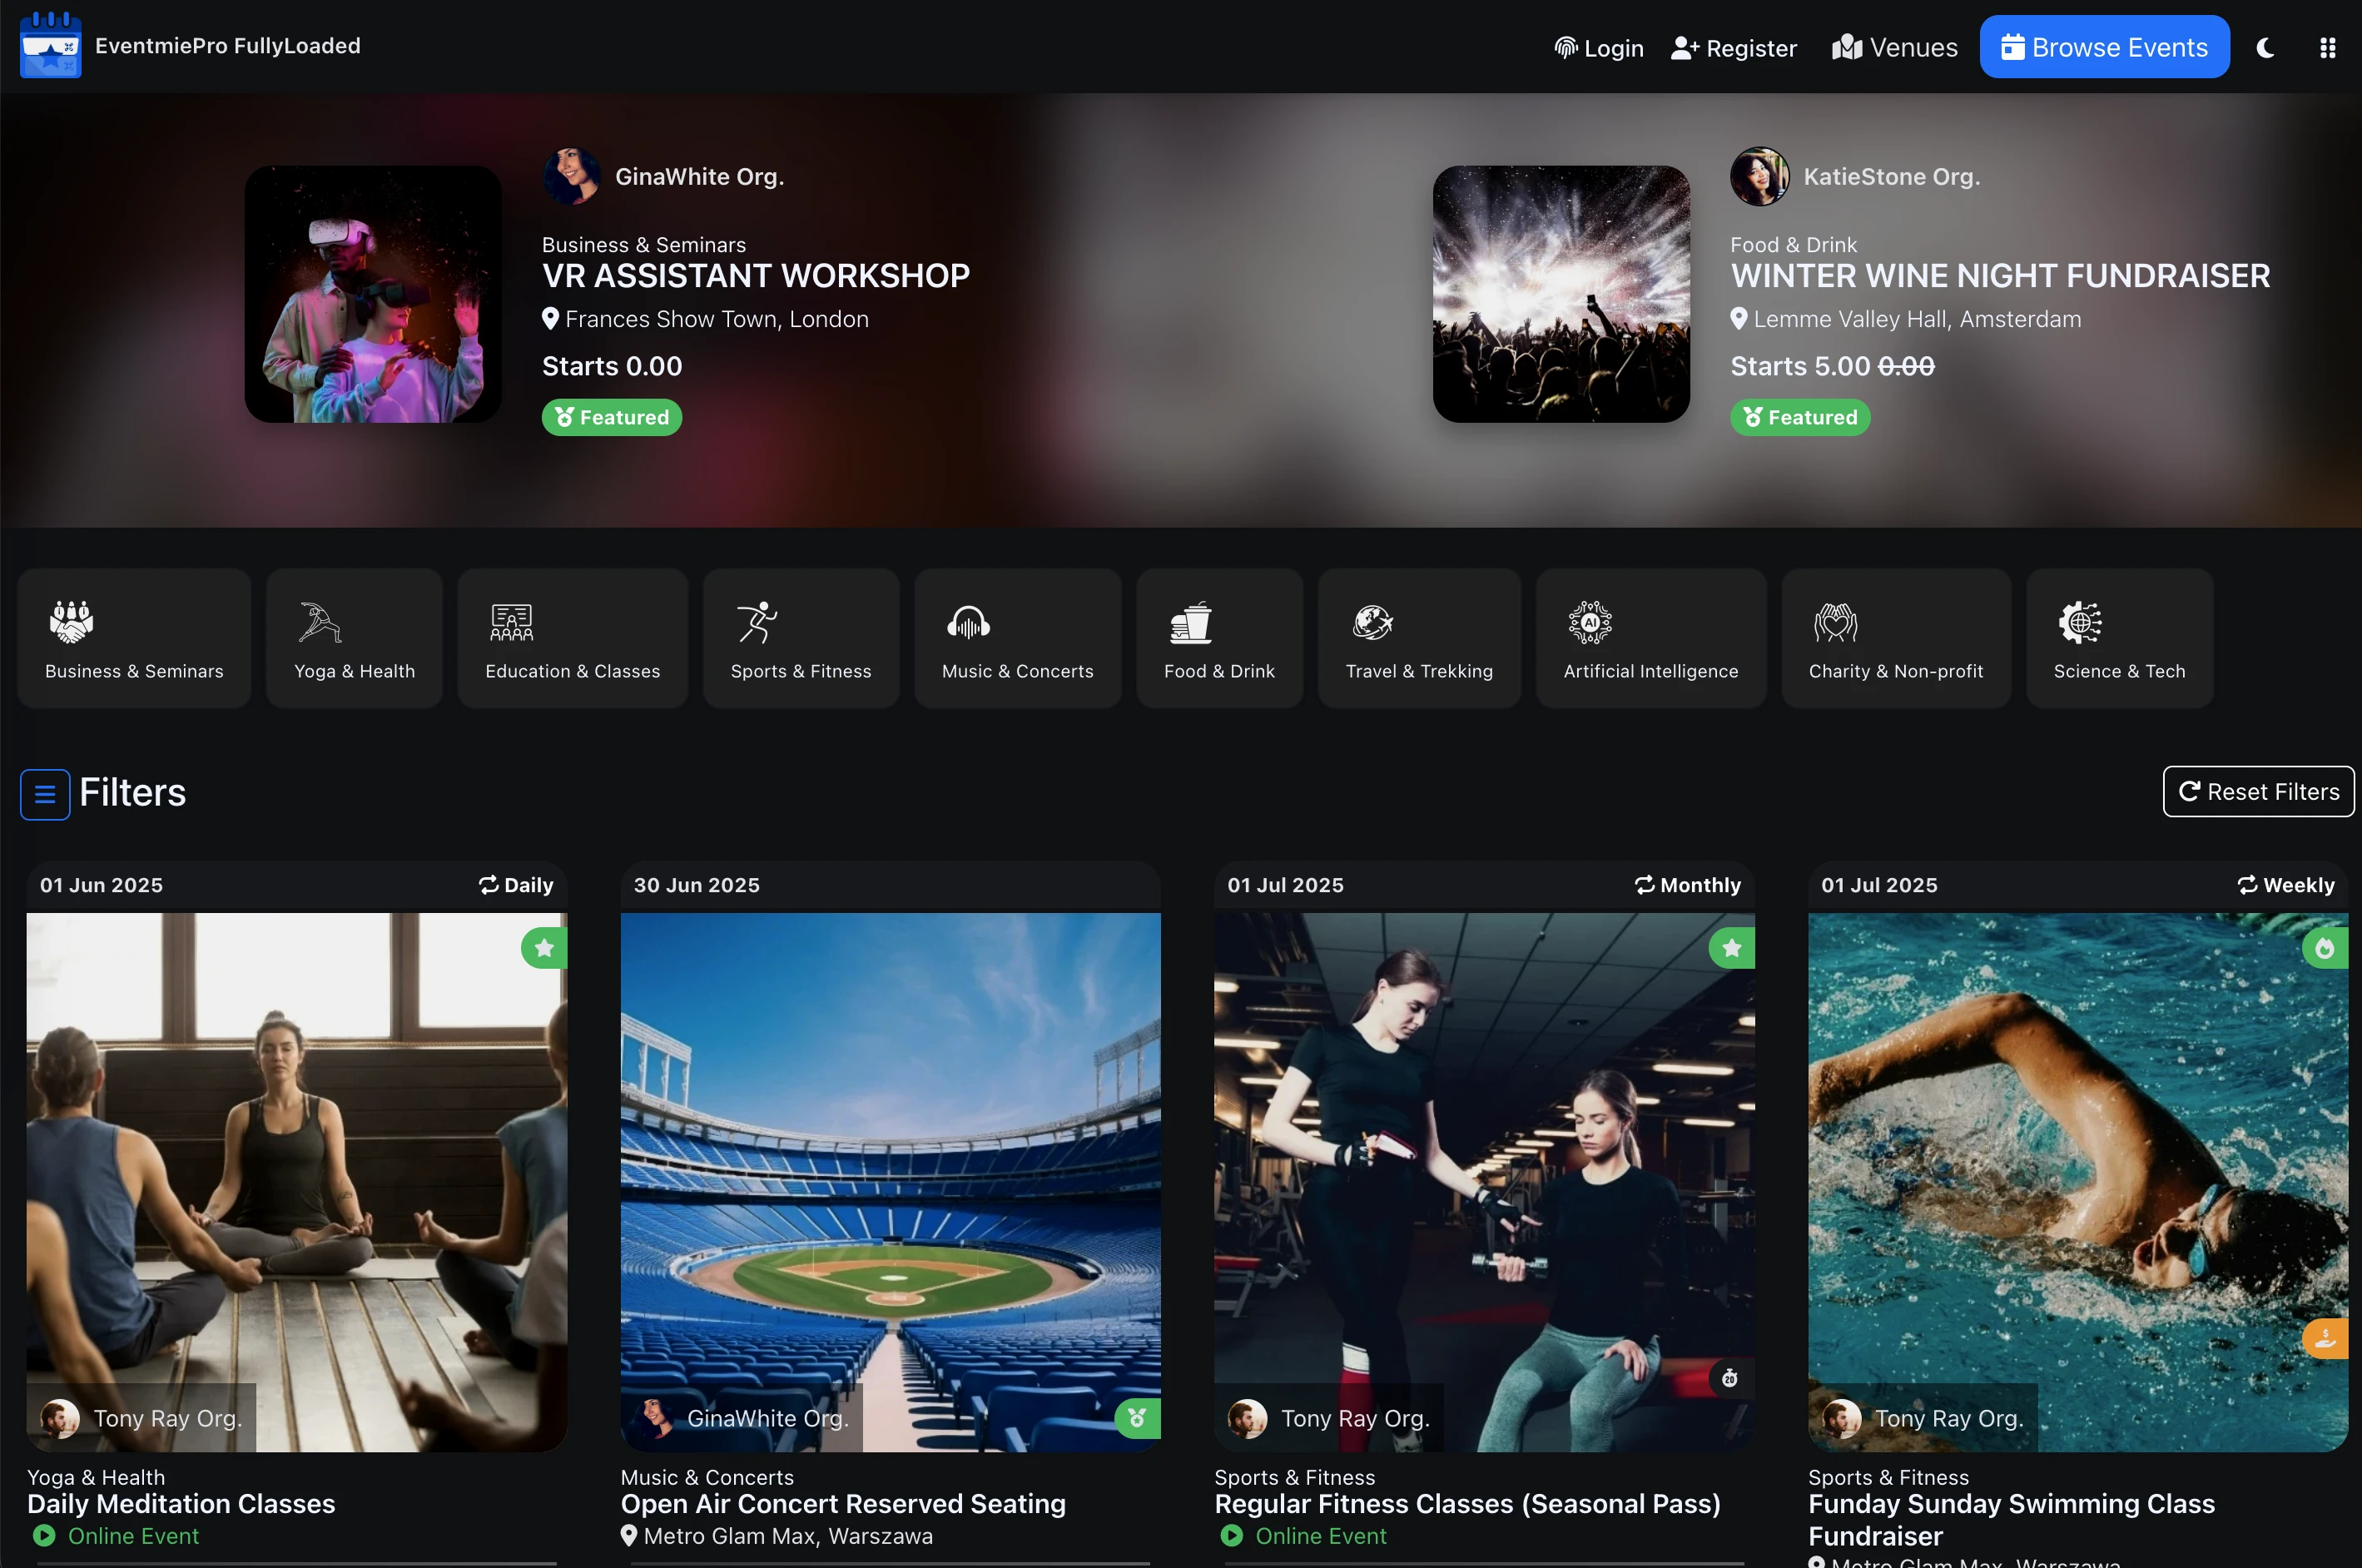Click the Frances Show Town location pin

[x=550, y=319]
